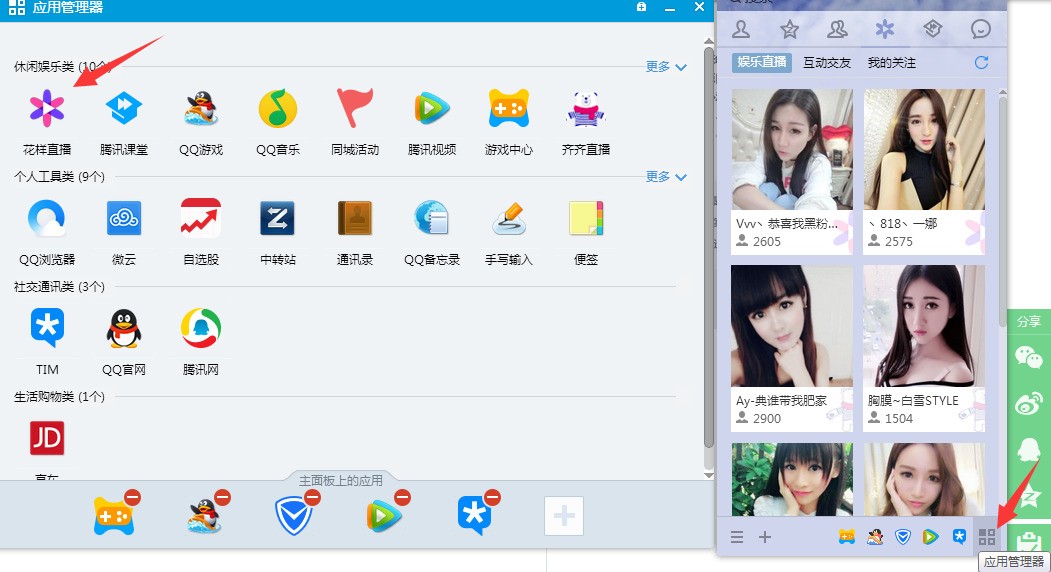
Task: Refresh the live stream list
Action: click(x=981, y=62)
